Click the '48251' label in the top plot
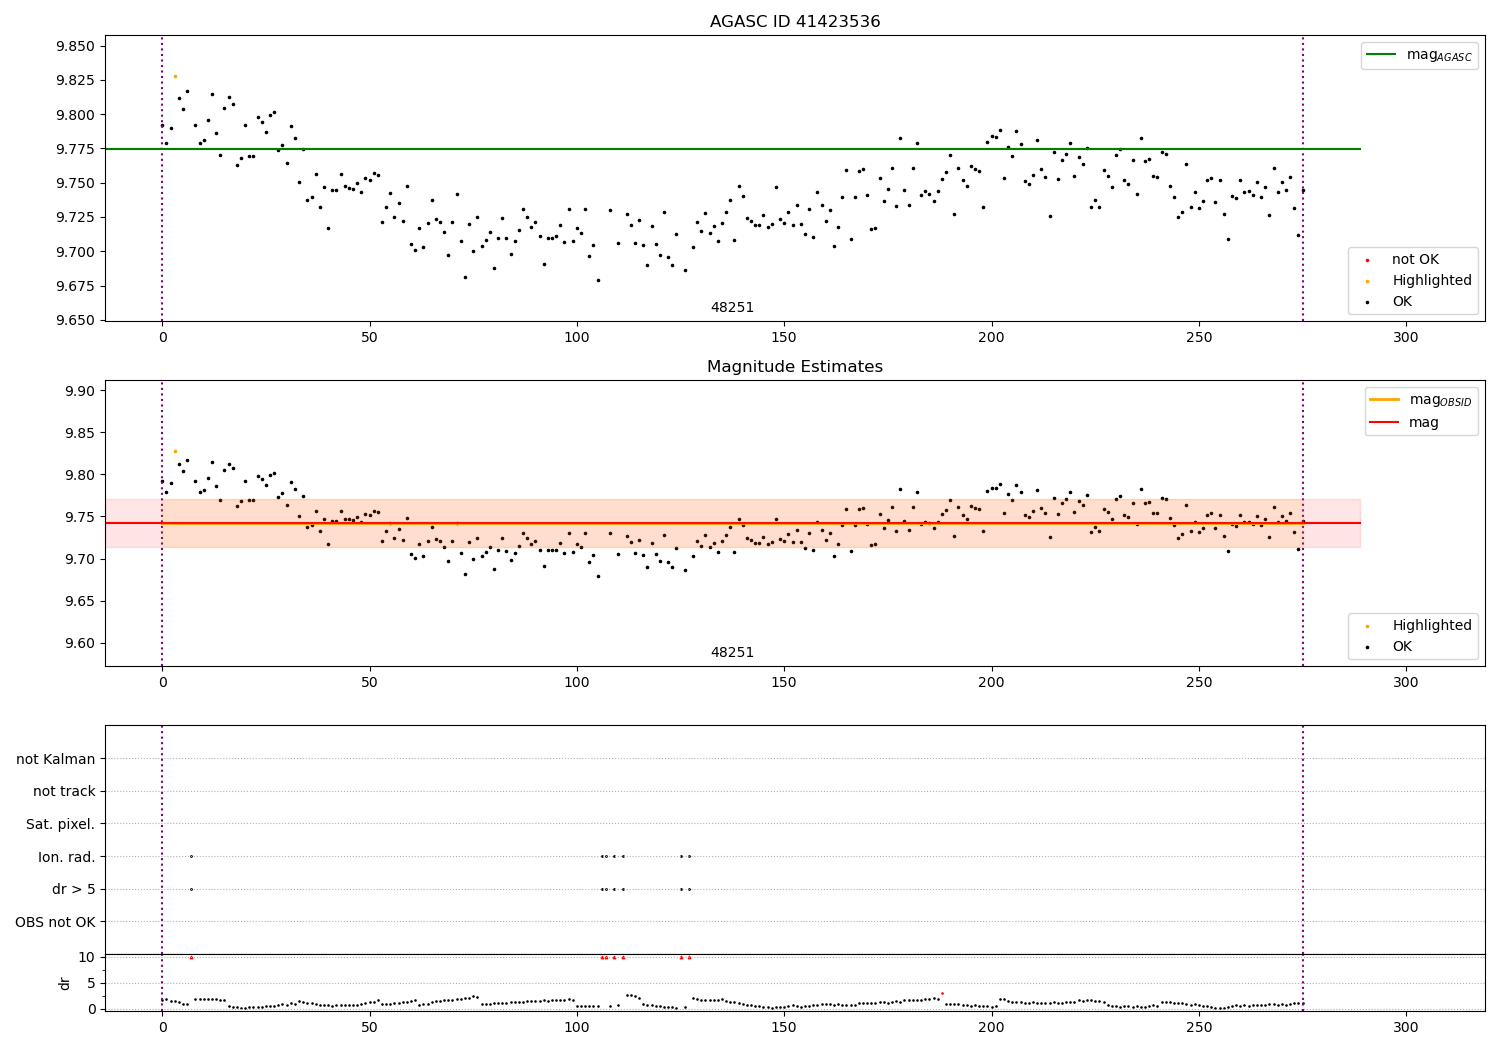The width and height of the screenshot is (1500, 1050). [732, 308]
